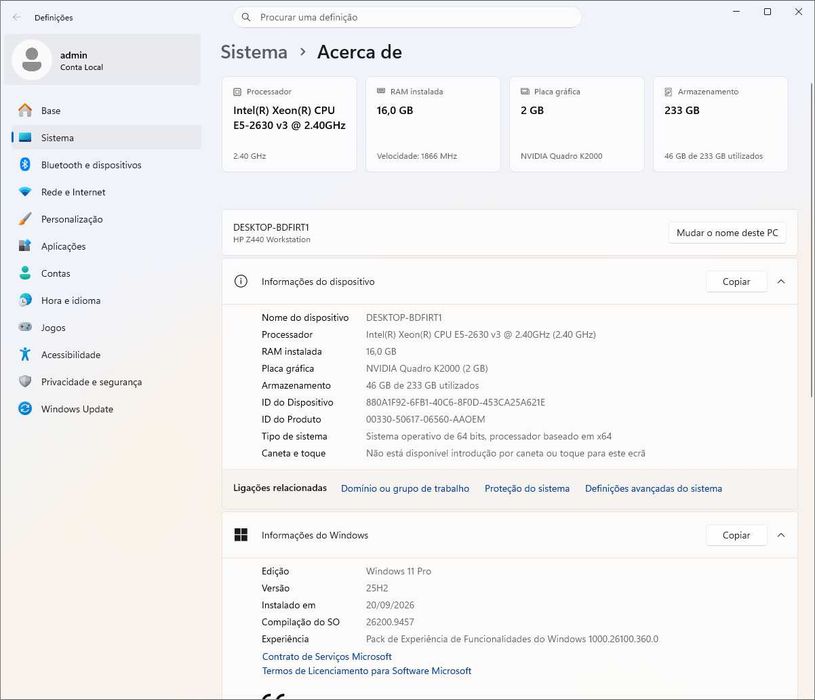Image resolution: width=815 pixels, height=700 pixels.
Task: Open Aplicações settings
Action: pos(106,246)
